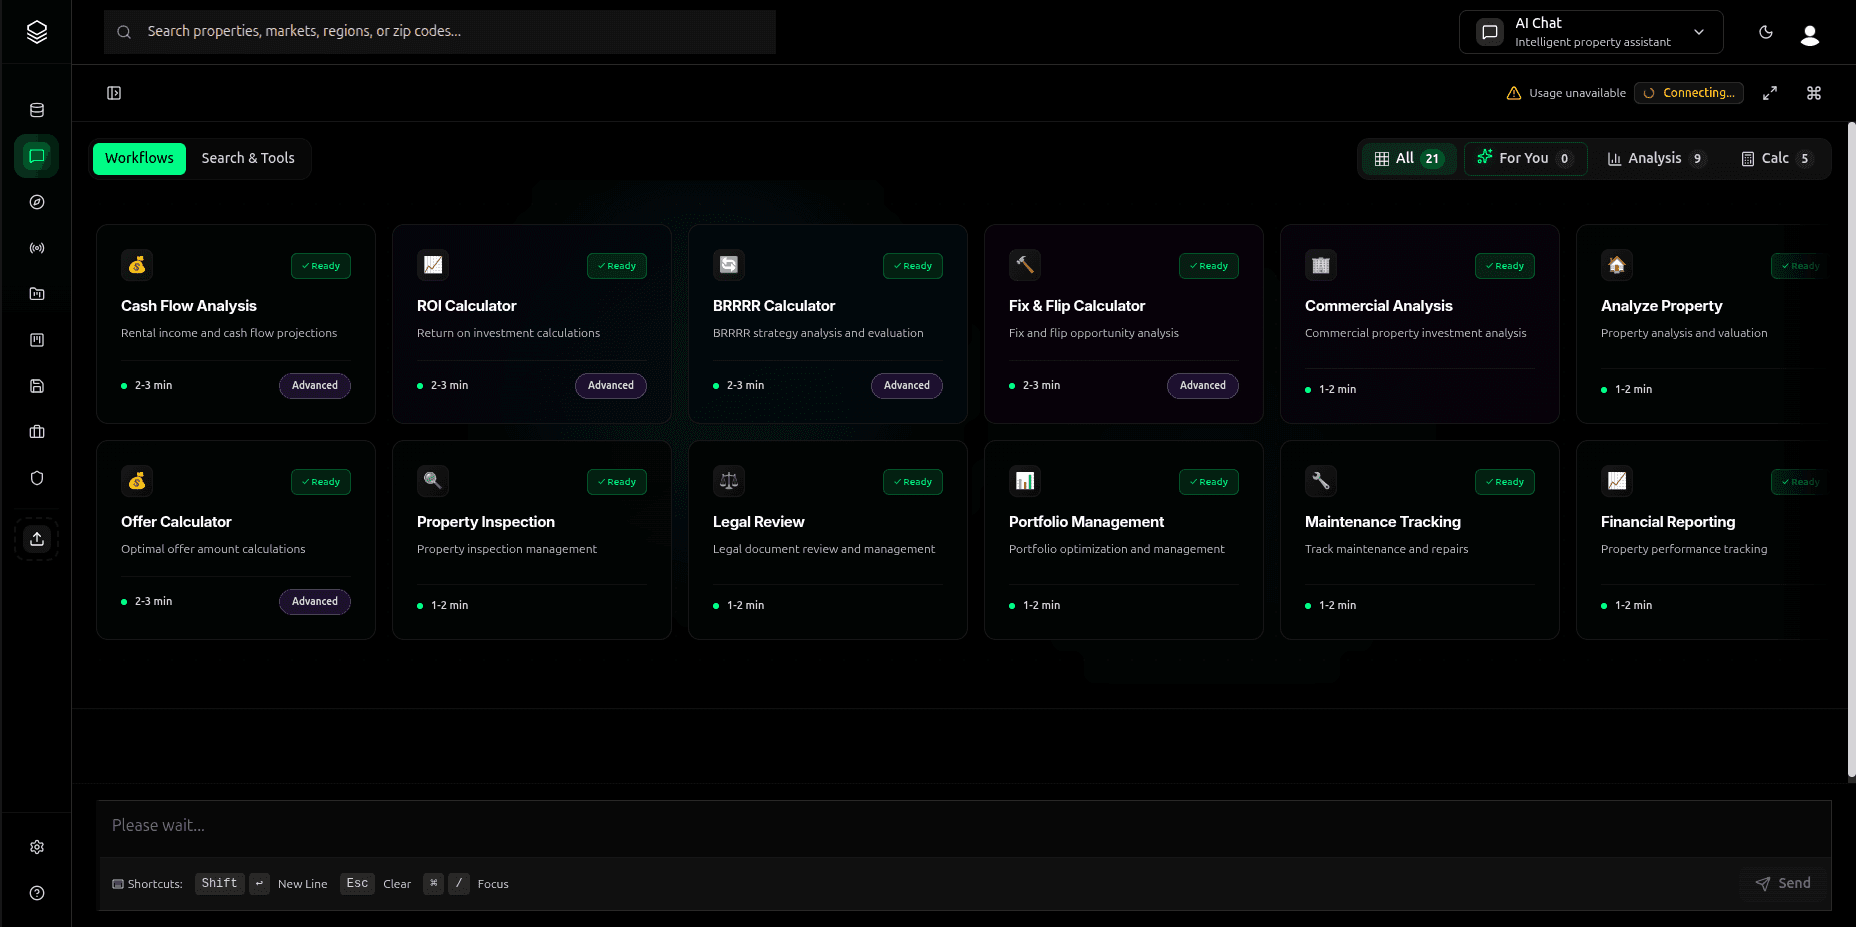Viewport: 1856px width, 927px height.
Task: Click the shield sidebar icon
Action: [x=37, y=478]
